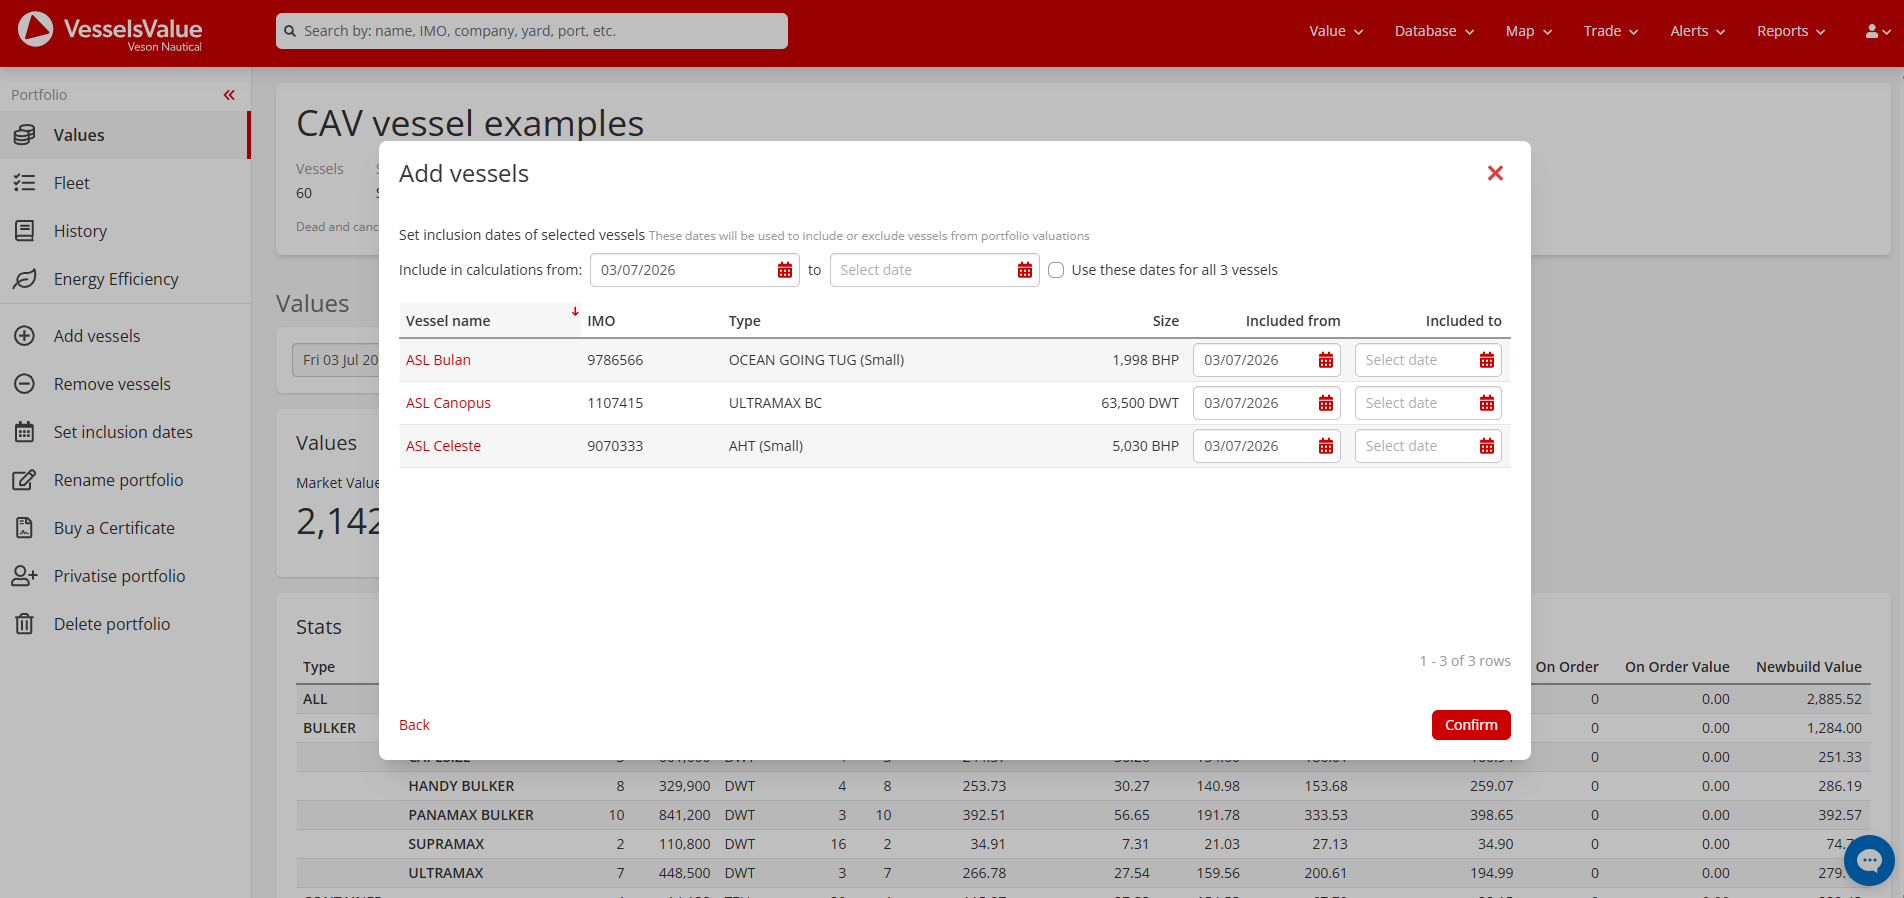Click the Size column header

(x=1165, y=321)
